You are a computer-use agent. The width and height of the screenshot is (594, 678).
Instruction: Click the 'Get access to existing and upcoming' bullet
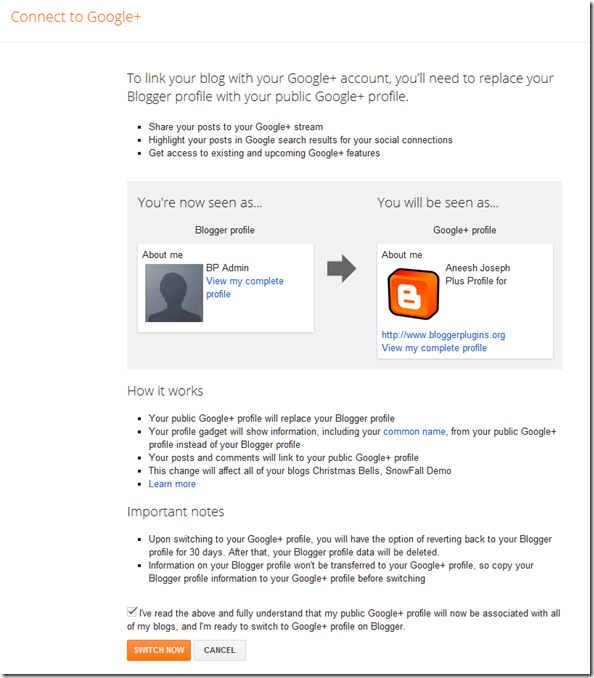tap(264, 153)
